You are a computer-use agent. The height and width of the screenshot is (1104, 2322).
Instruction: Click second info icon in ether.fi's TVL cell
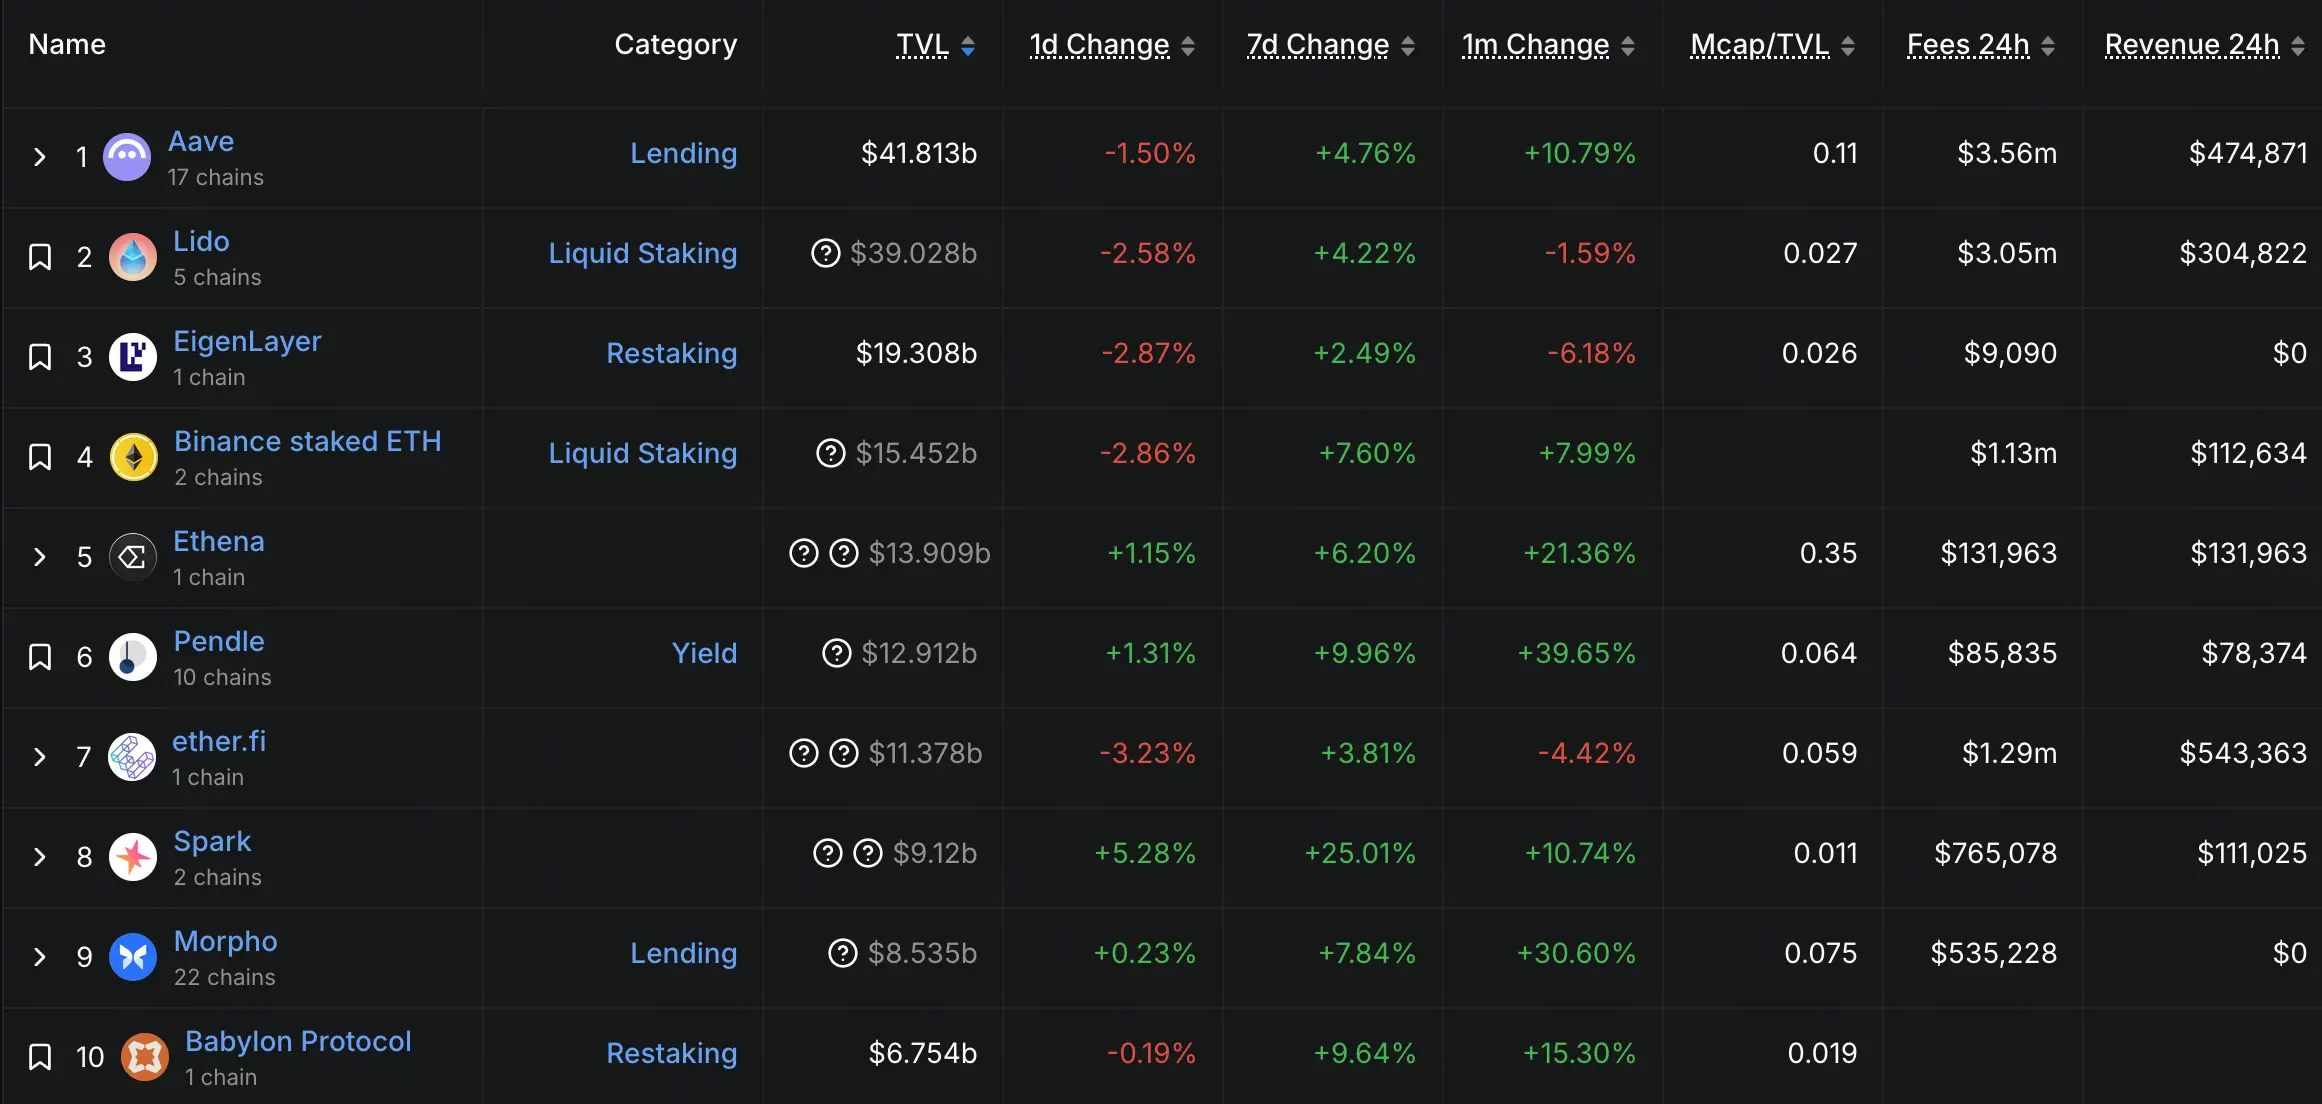[x=844, y=753]
